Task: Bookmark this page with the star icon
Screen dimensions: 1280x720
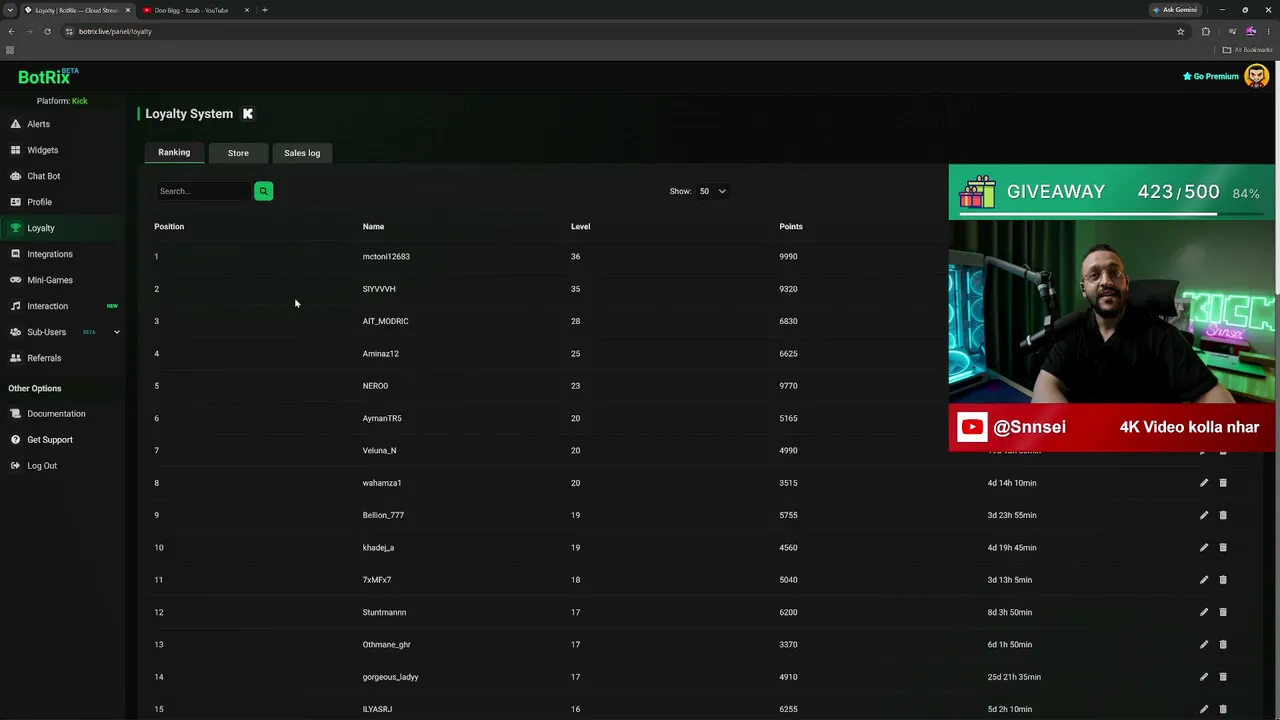Action: tap(1180, 31)
